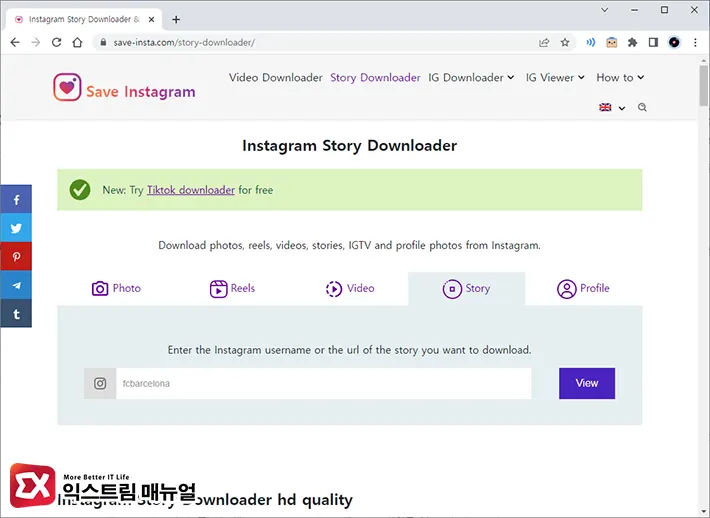The width and height of the screenshot is (710, 518).
Task: Select the Instagram Story Downloader browser tab
Action: (x=85, y=19)
